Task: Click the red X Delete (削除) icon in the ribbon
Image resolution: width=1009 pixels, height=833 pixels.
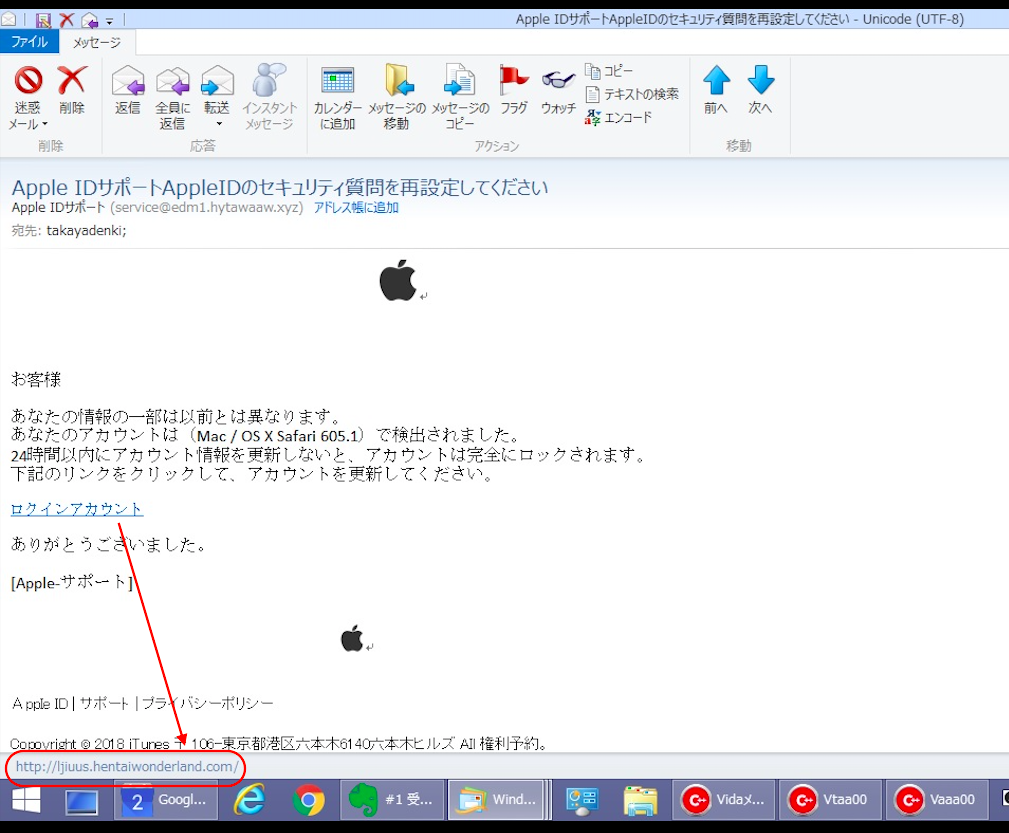Action: (71, 80)
